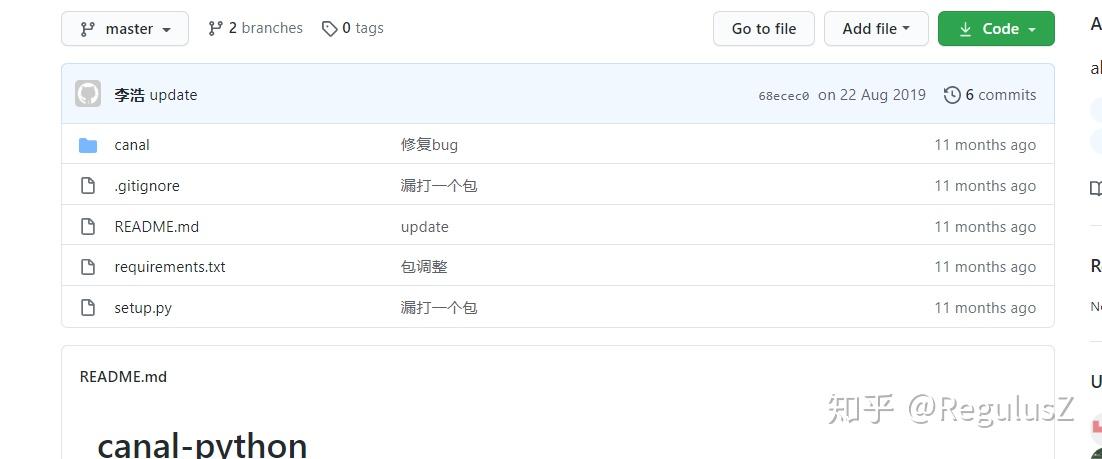Viewport: 1102px width, 459px height.
Task: Click the committer avatar image
Action: coord(88,95)
